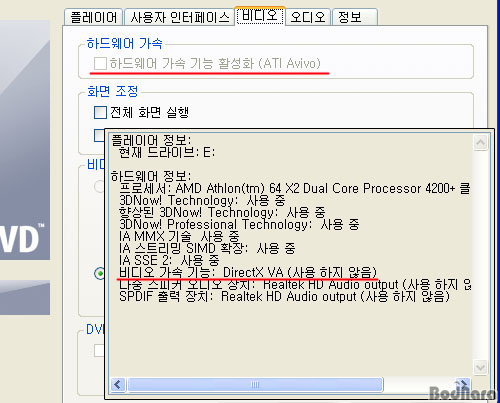Choose the unselected radio button under 비디오 section
Image resolution: width=500 pixels, height=403 pixels.
(x=99, y=186)
